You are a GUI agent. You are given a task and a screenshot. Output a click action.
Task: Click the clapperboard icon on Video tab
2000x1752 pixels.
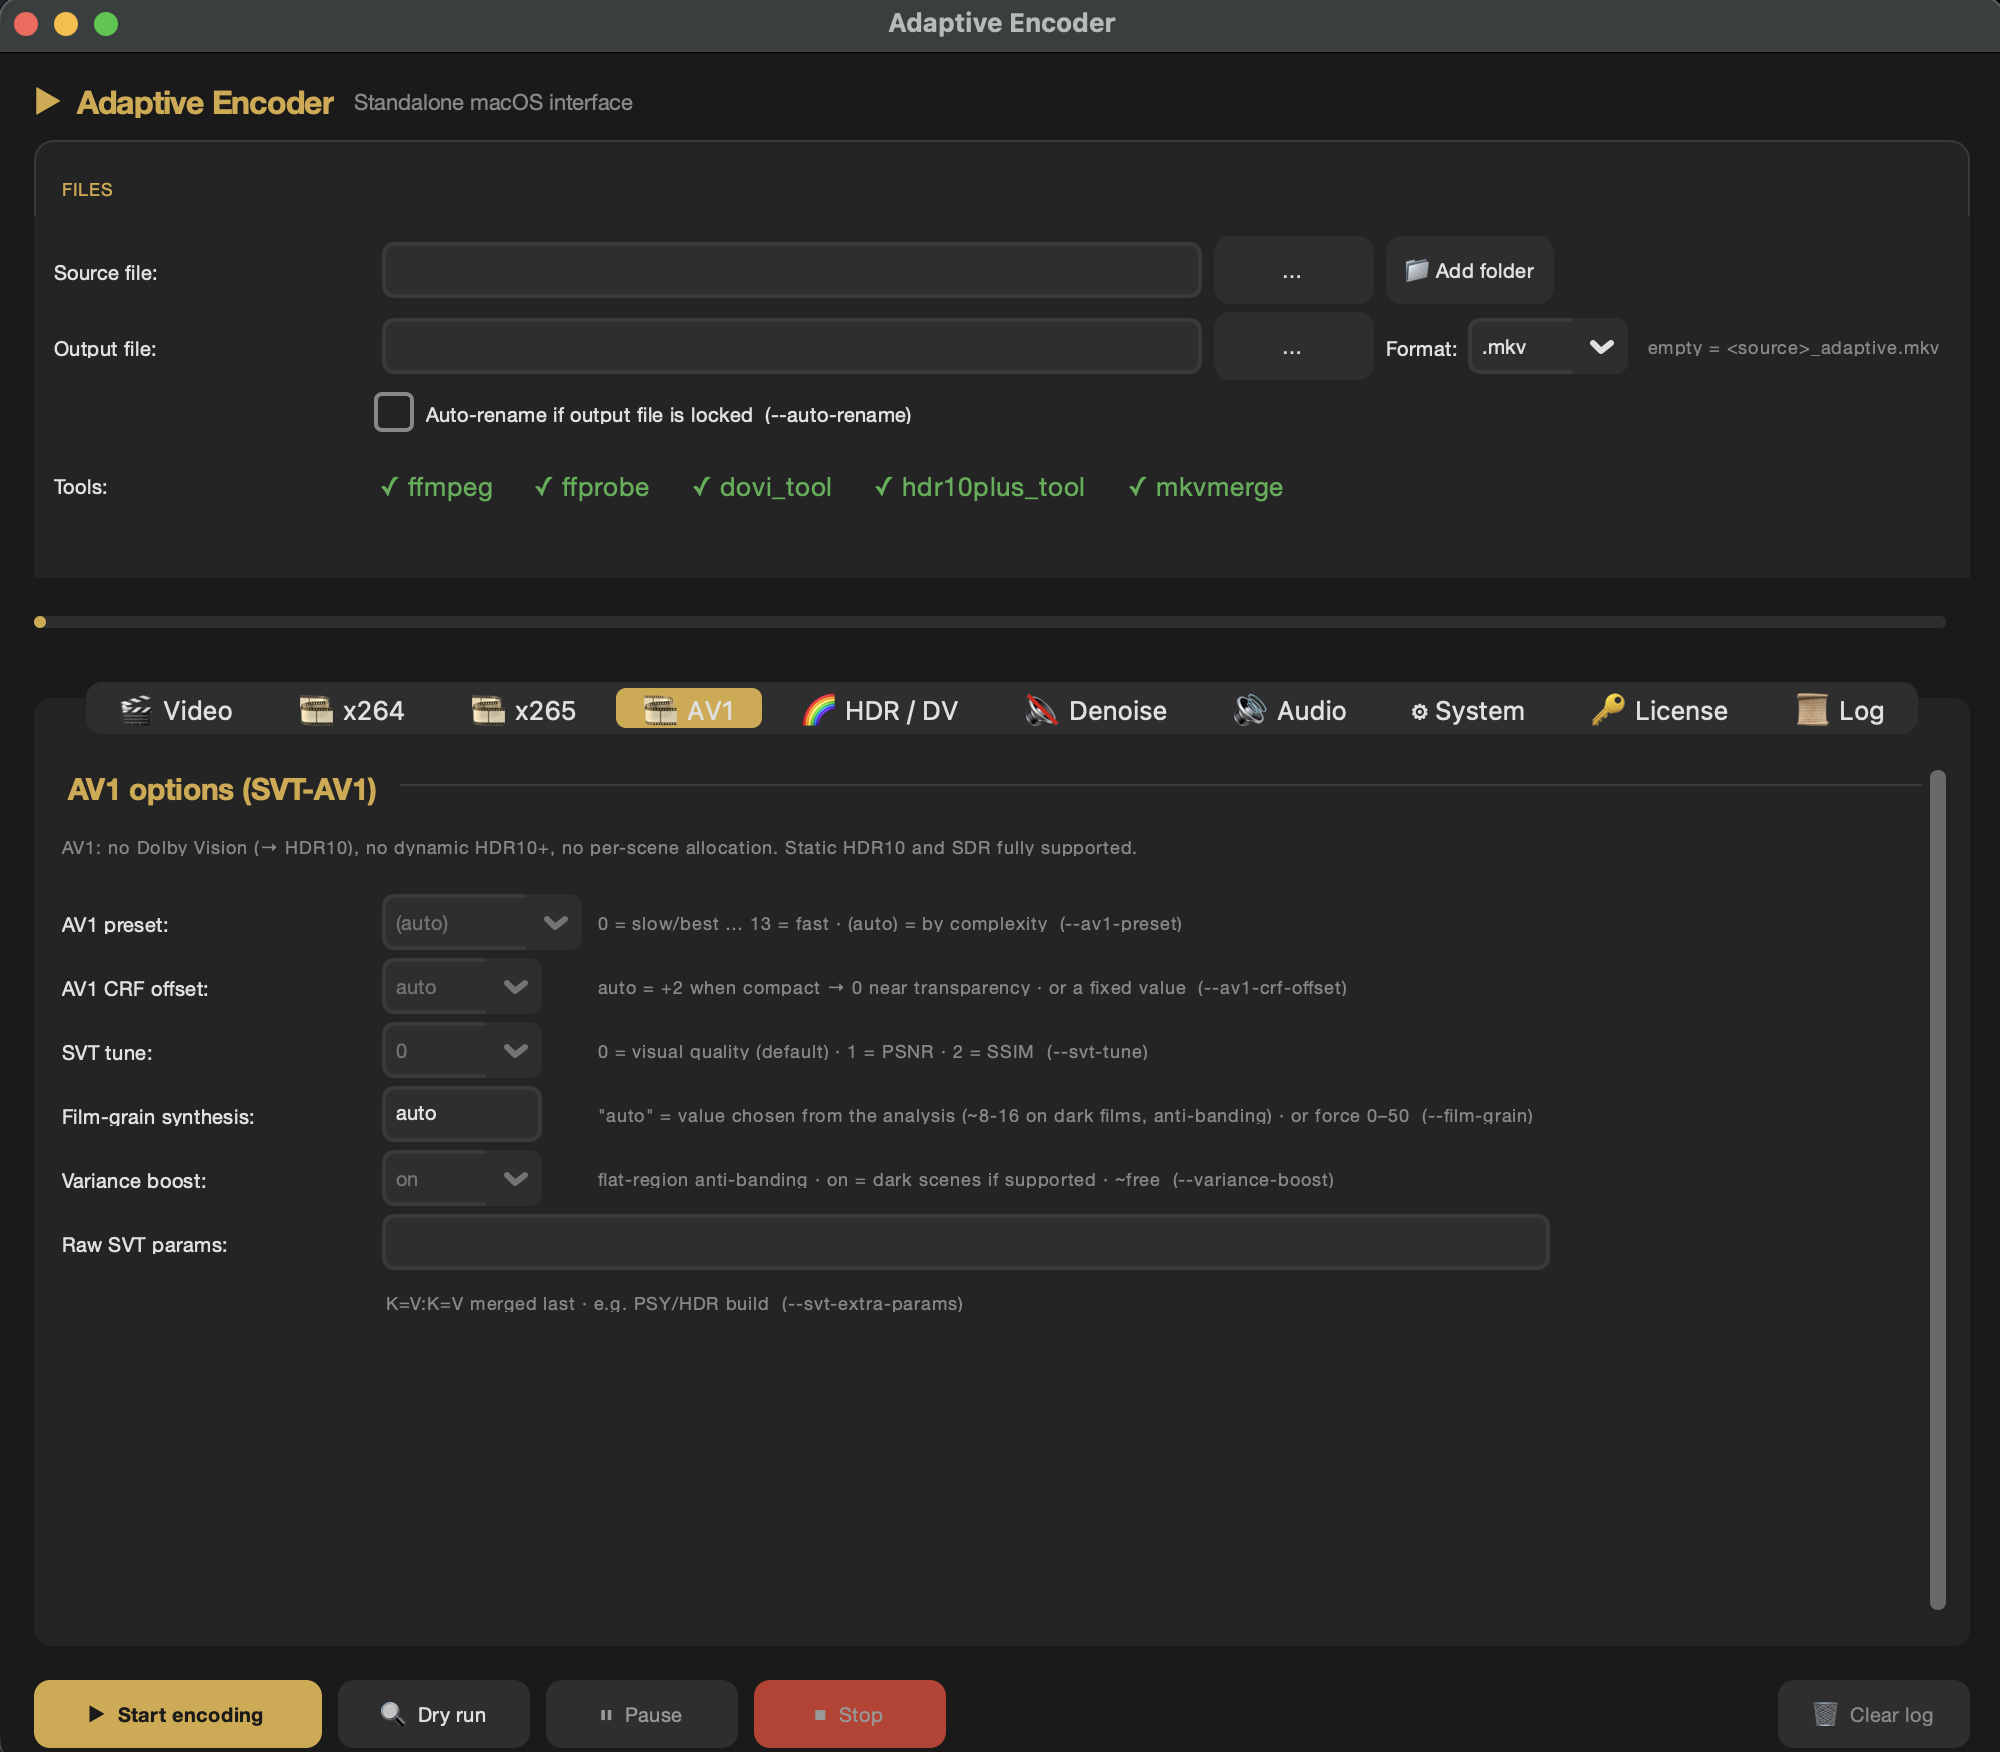[136, 710]
